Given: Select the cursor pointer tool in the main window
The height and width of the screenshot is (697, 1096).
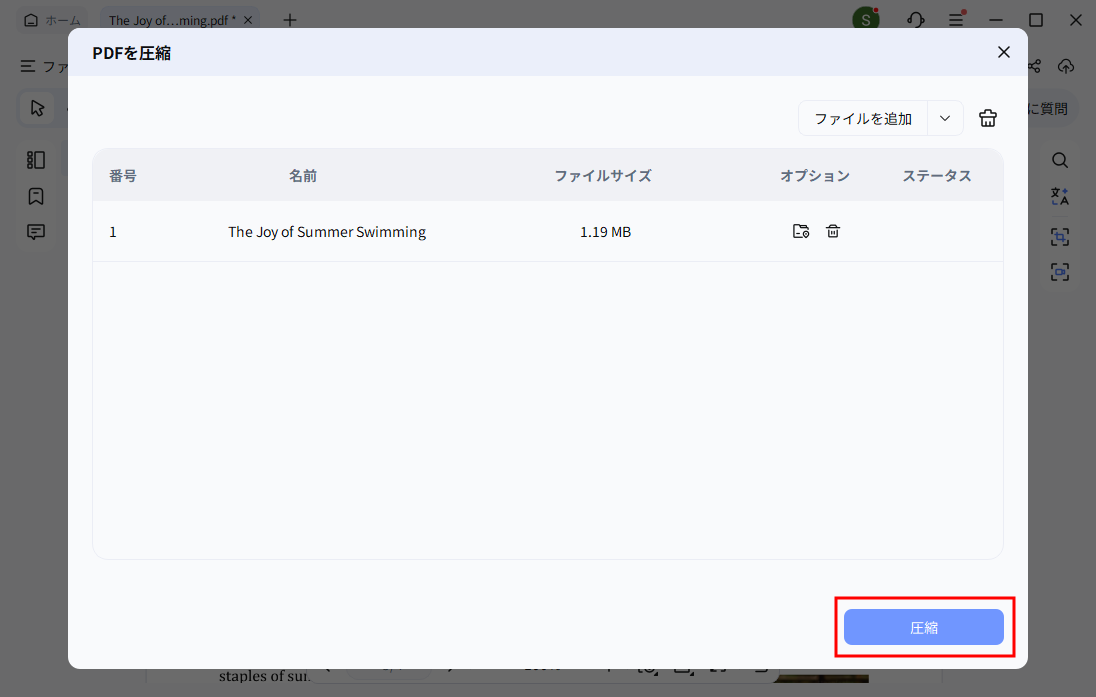Looking at the screenshot, I should pos(37,108).
